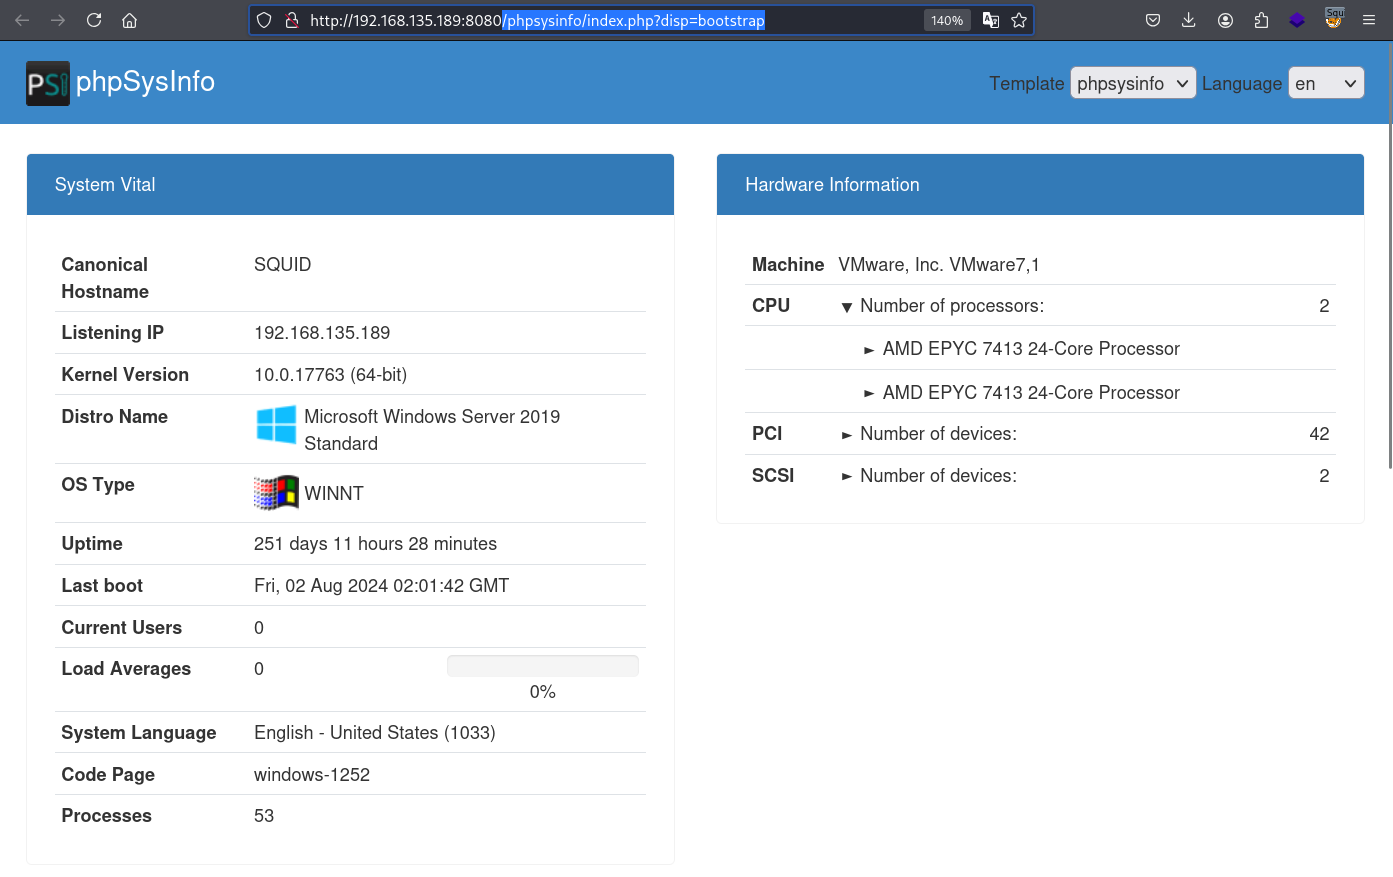1393x877 pixels.
Task: Reset the 140% zoom level
Action: [x=947, y=20]
